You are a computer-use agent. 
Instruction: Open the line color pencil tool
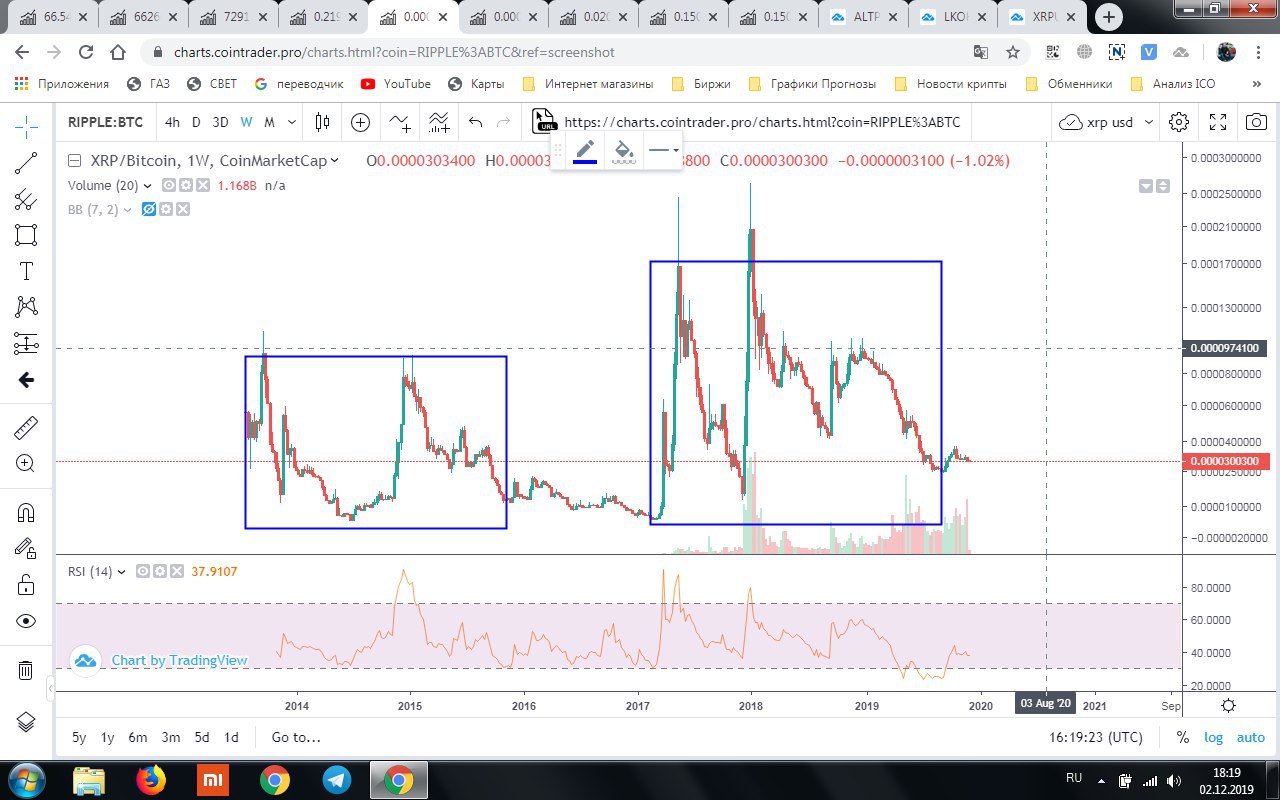point(586,151)
